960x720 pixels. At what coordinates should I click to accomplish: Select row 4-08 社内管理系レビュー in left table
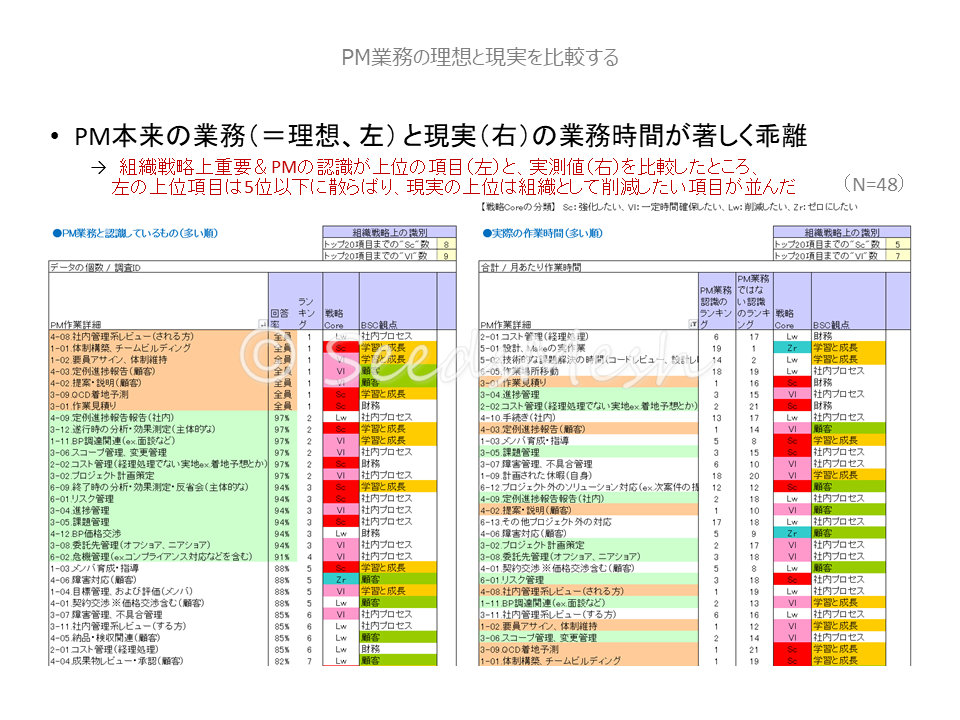point(120,337)
